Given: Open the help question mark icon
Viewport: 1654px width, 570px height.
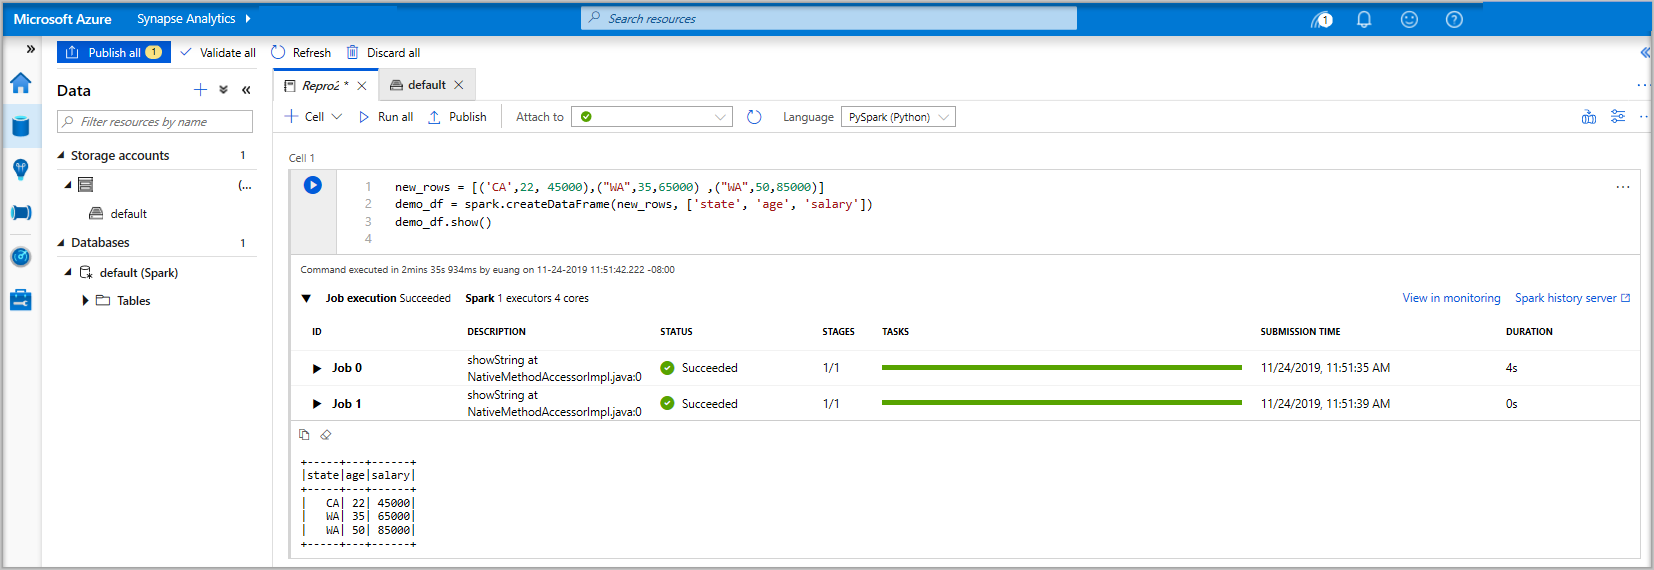Looking at the screenshot, I should [x=1454, y=19].
